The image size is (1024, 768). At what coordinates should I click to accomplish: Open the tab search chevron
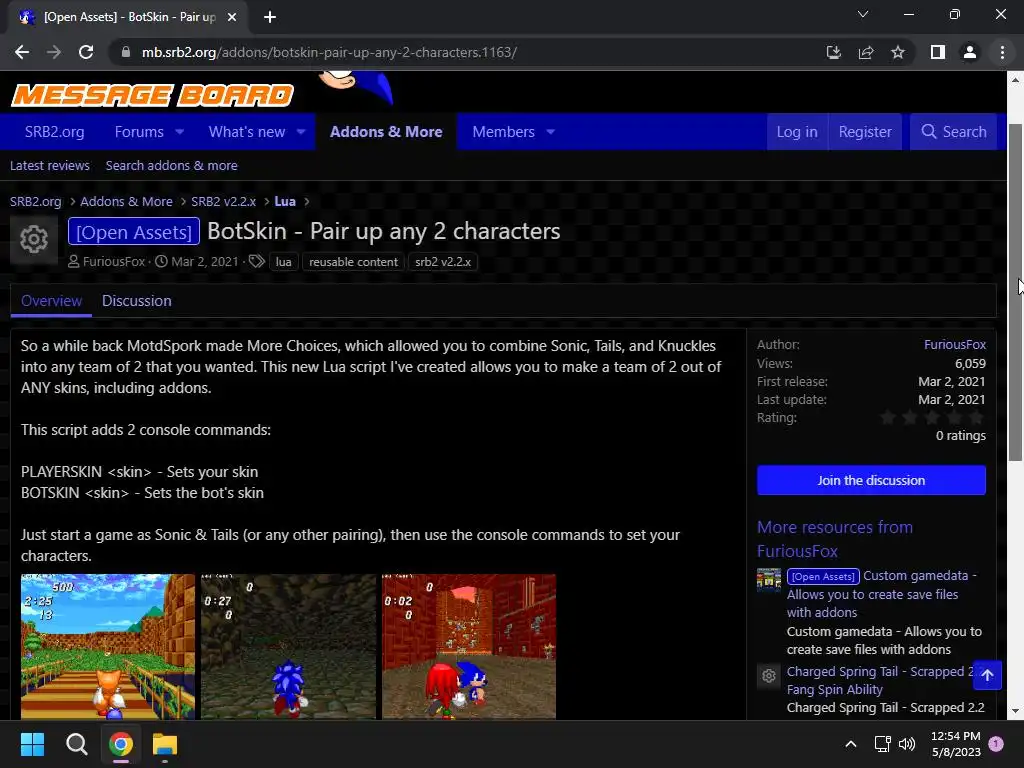863,14
